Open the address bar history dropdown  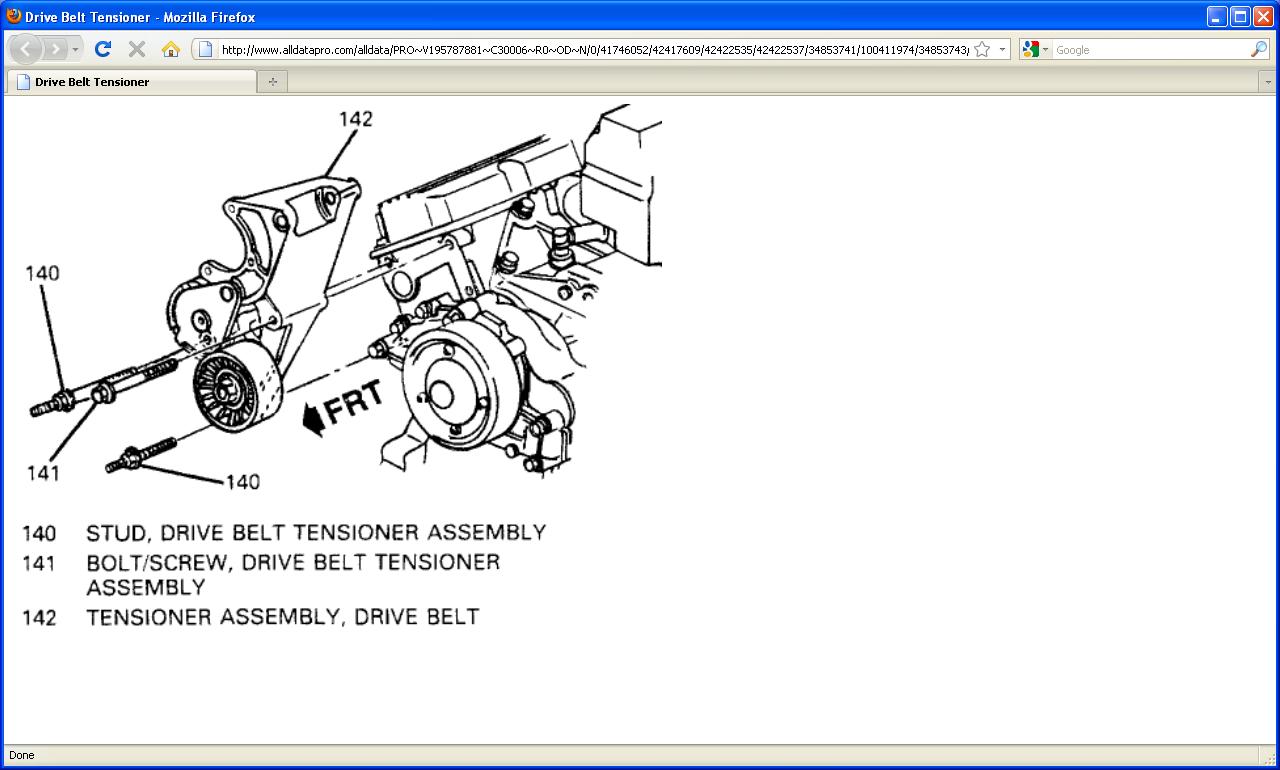point(1002,49)
